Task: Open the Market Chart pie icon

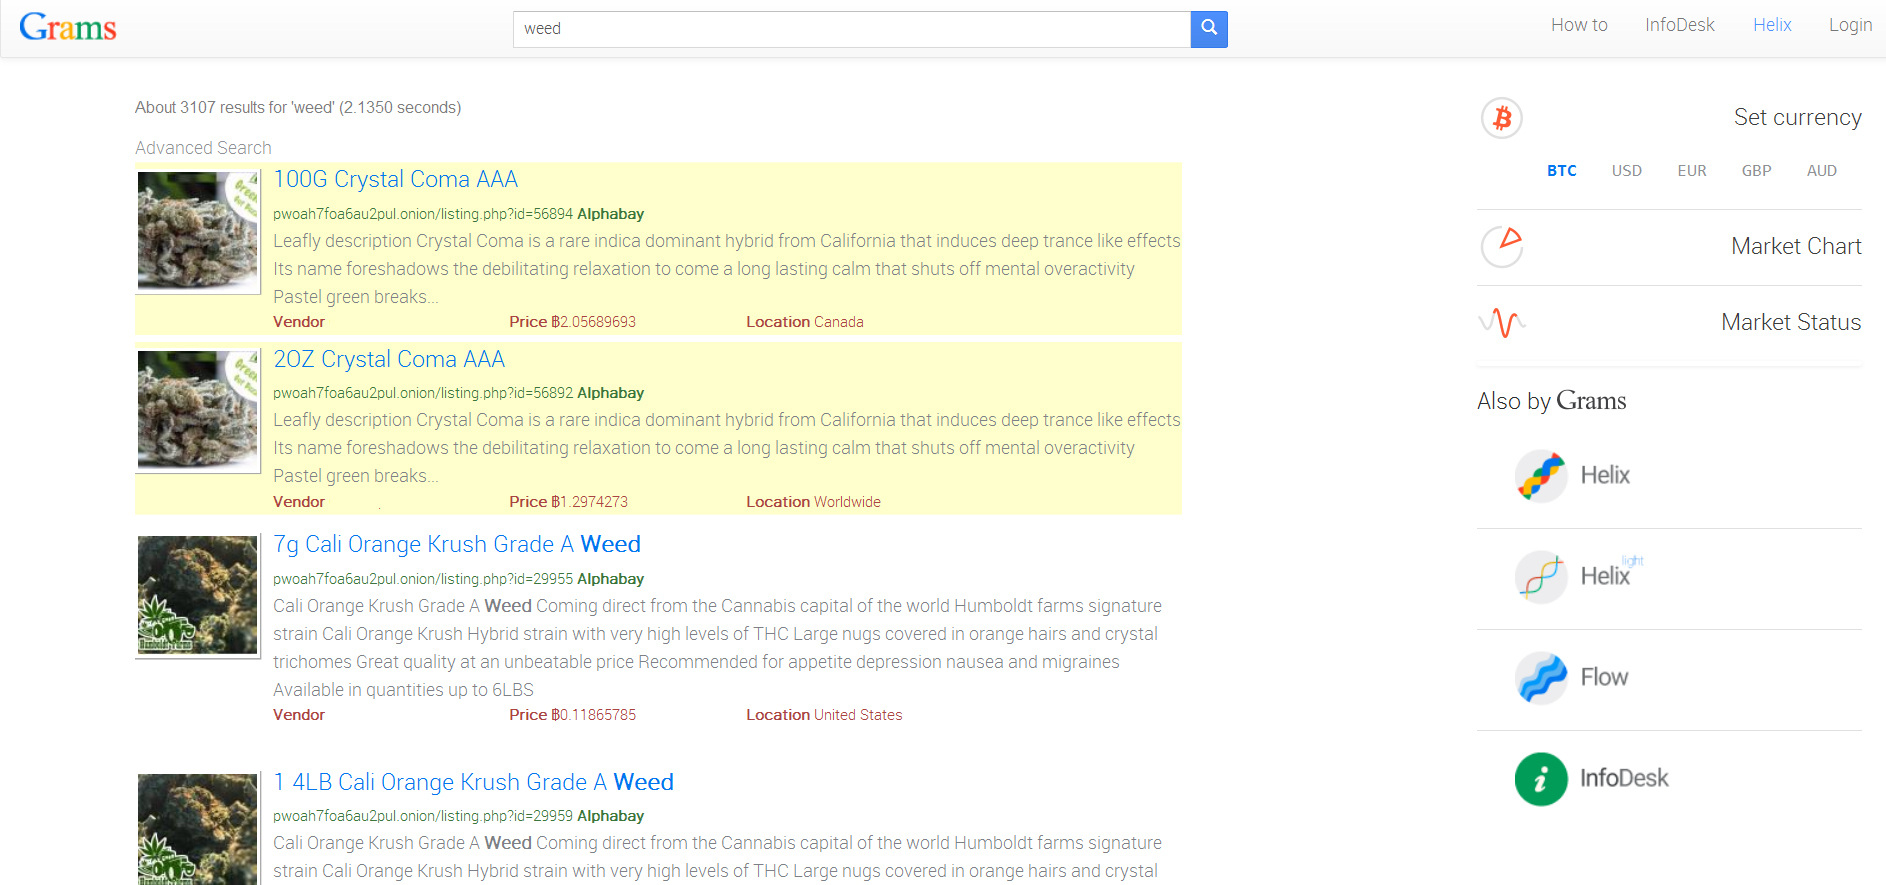Action: [x=1501, y=246]
